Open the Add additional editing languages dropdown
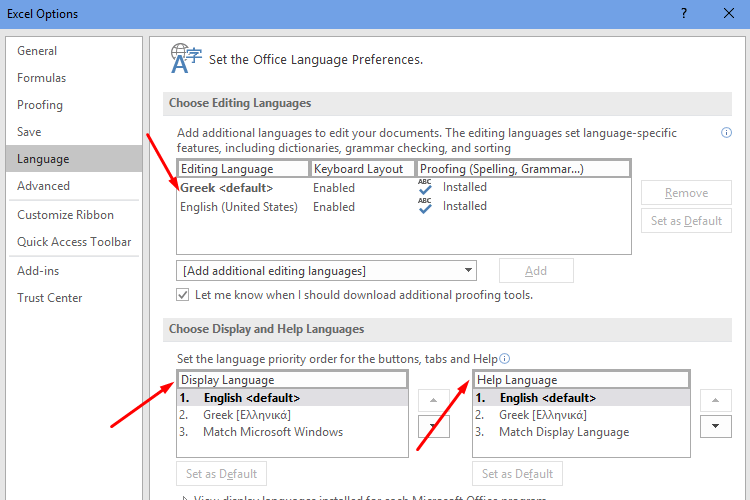 click(326, 271)
